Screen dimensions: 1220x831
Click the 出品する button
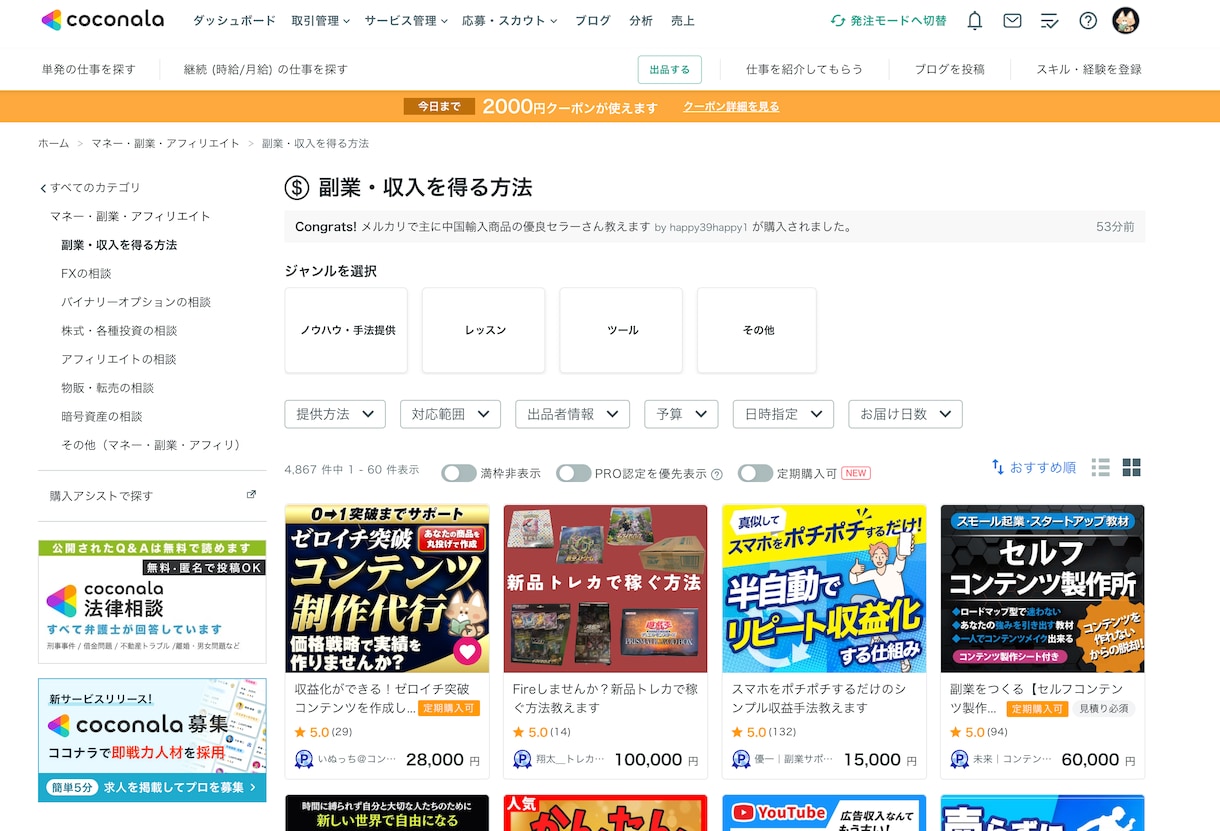(670, 69)
